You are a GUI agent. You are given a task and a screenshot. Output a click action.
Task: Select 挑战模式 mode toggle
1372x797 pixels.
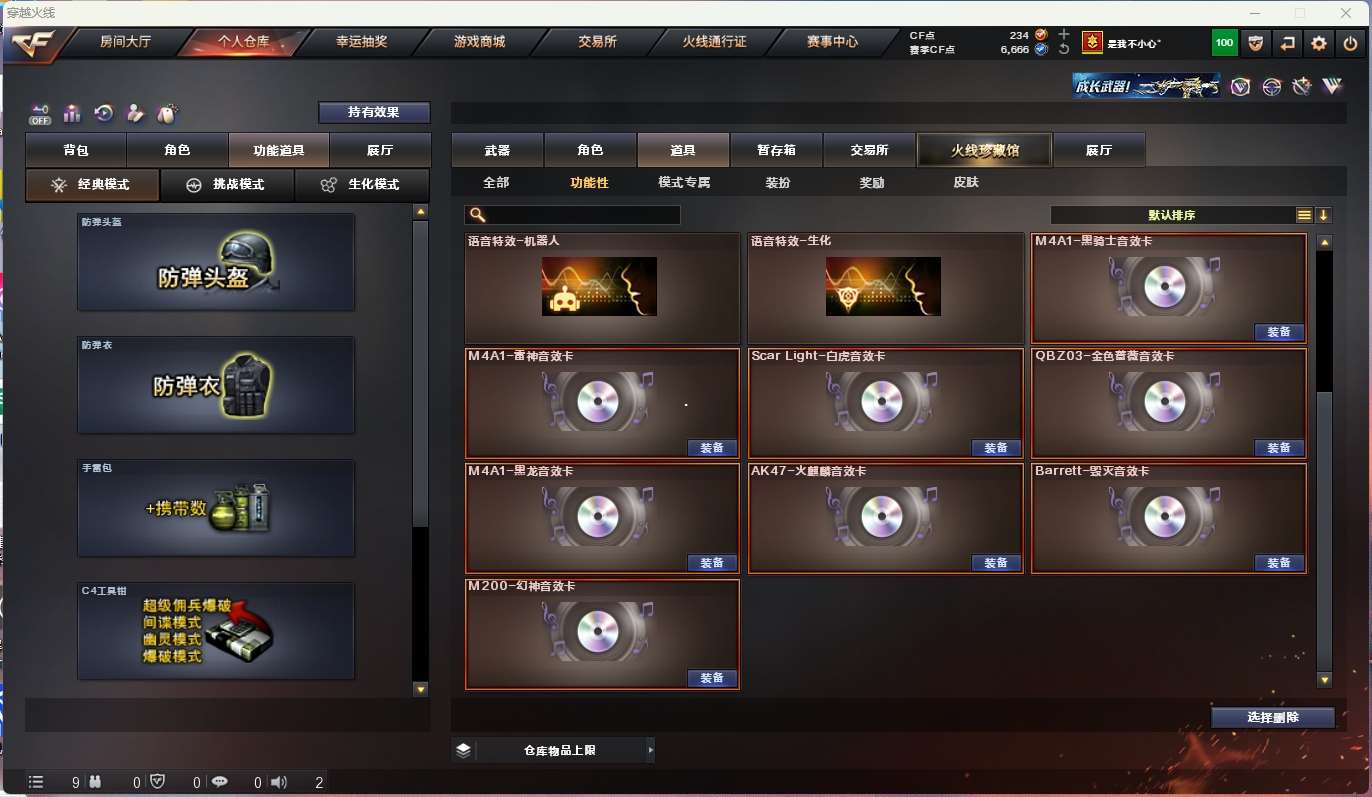click(x=227, y=185)
